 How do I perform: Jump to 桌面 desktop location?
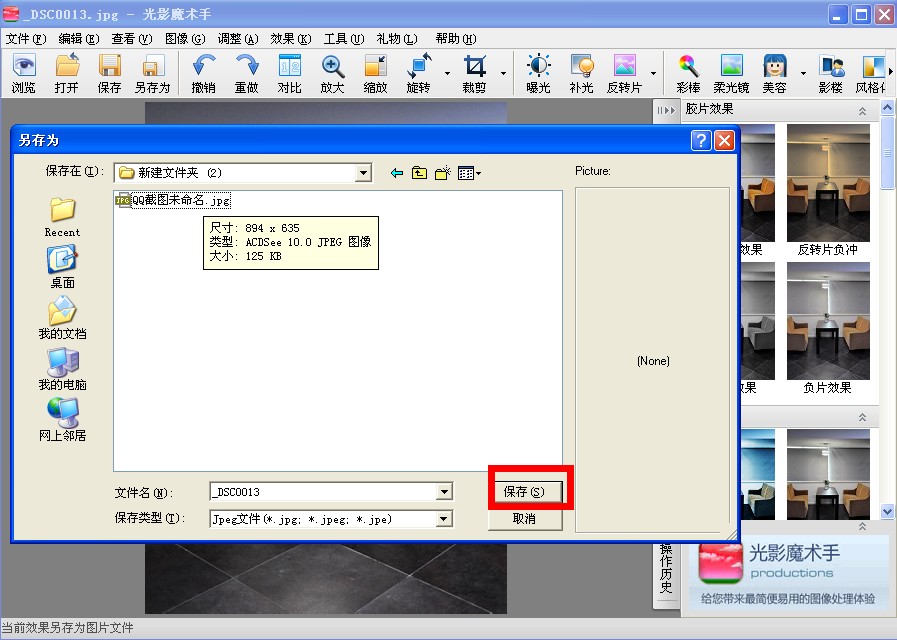[x=62, y=267]
